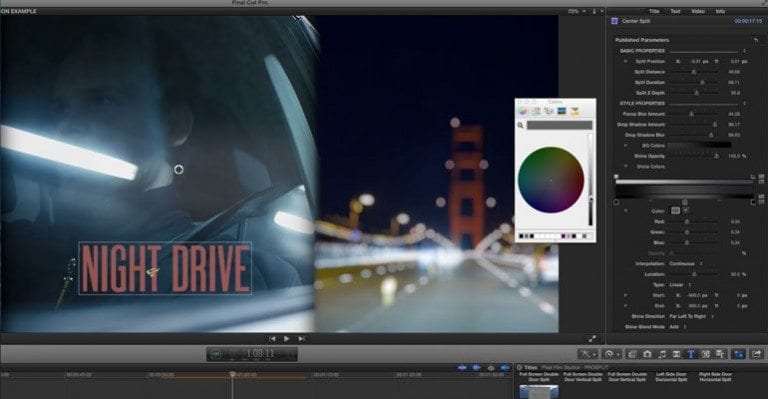Open the Retime speedometer menu
The image size is (768, 399).
coord(611,354)
